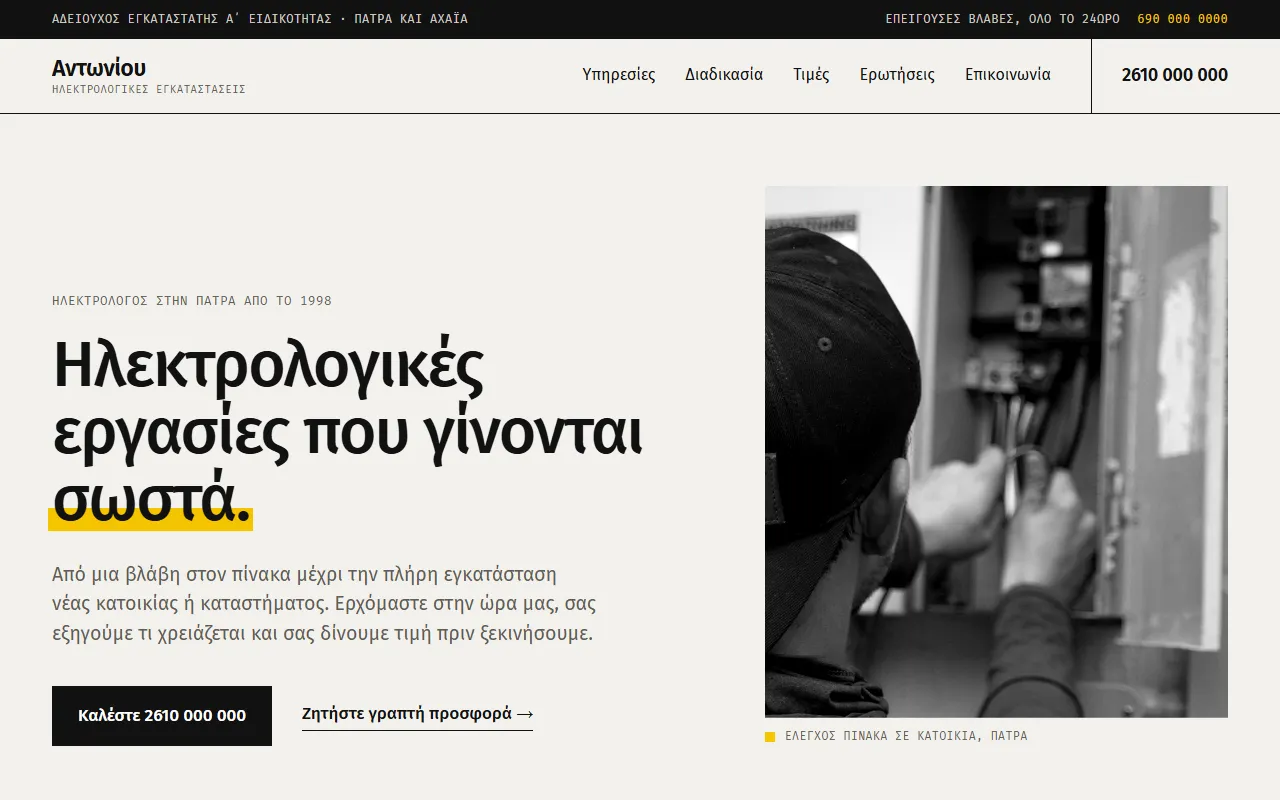Click the main headline Ηλεκτρολογικές εργασίες
The image size is (1280, 800).
click(347, 432)
